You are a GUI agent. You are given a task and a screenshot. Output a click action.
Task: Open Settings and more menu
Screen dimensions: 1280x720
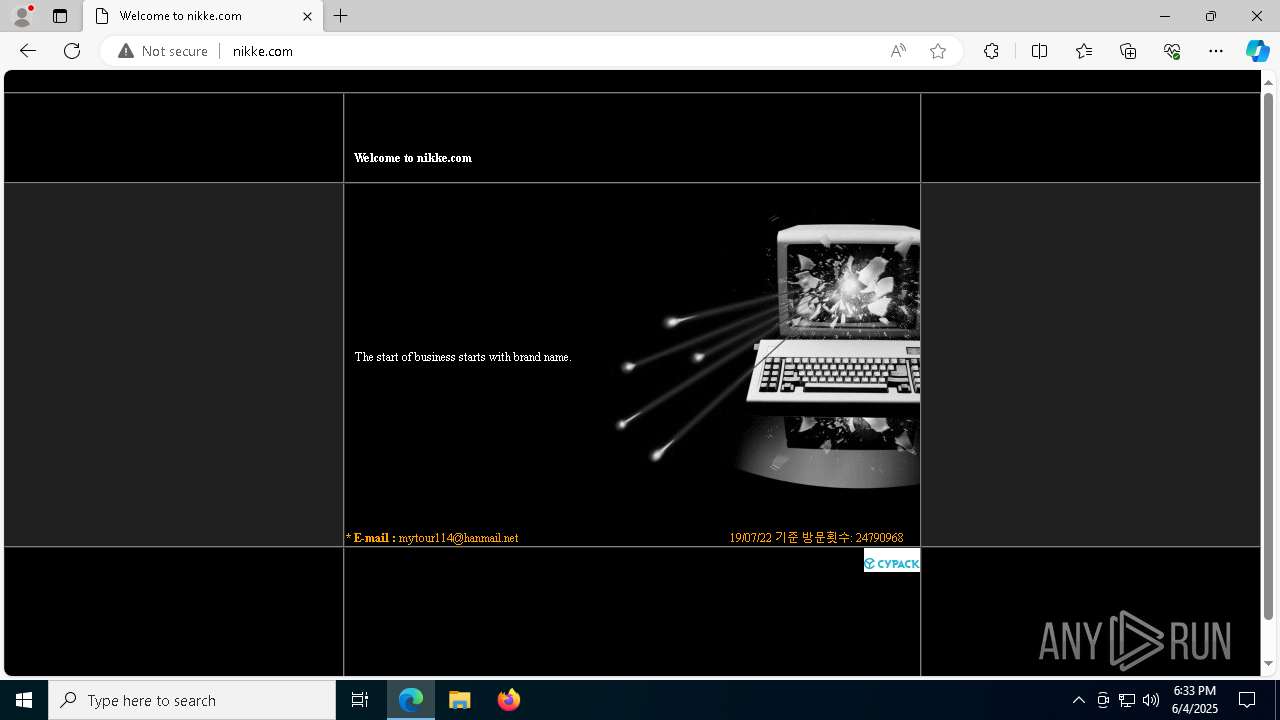tap(1216, 51)
